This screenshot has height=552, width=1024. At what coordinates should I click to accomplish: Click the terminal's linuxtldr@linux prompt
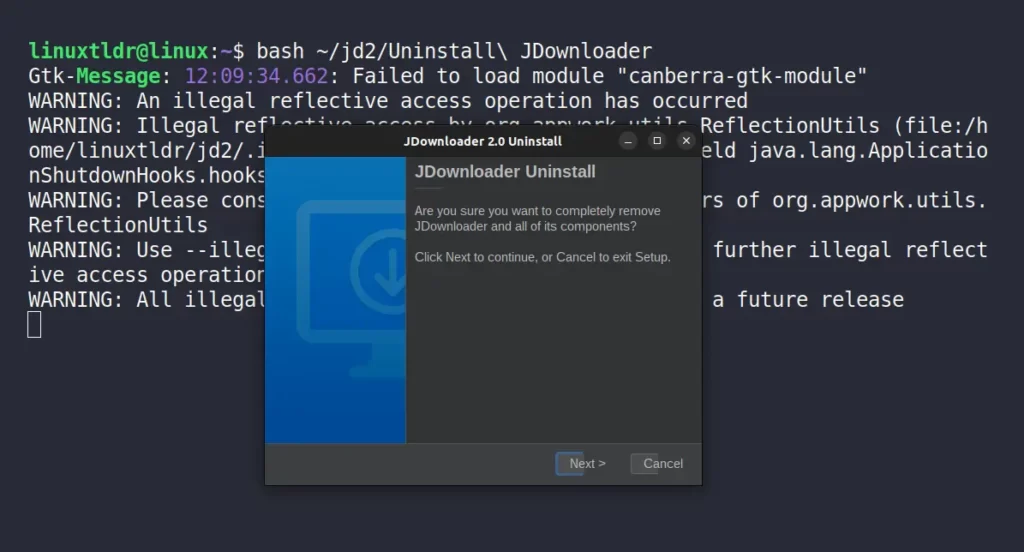tap(118, 51)
